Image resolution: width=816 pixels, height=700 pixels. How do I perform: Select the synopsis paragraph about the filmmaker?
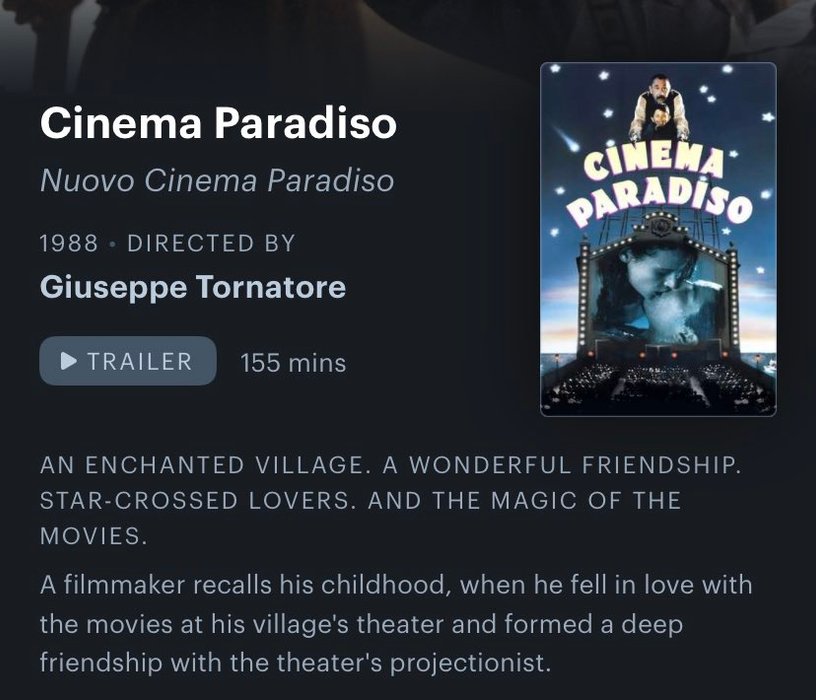396,623
